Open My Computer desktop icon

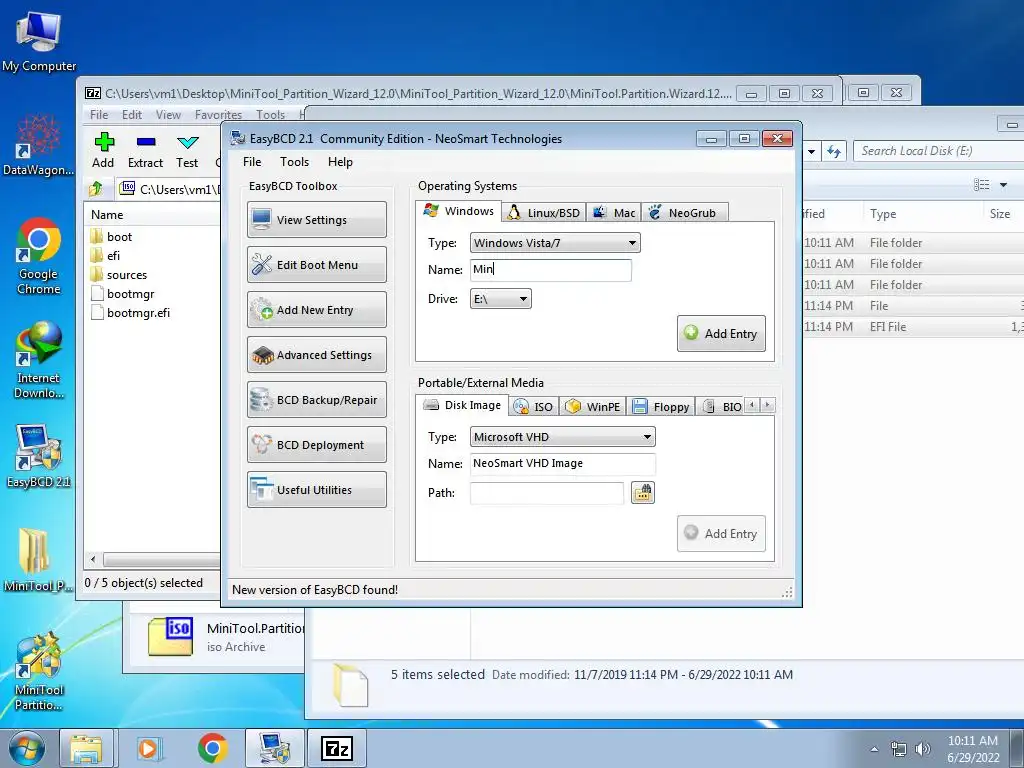[x=39, y=41]
